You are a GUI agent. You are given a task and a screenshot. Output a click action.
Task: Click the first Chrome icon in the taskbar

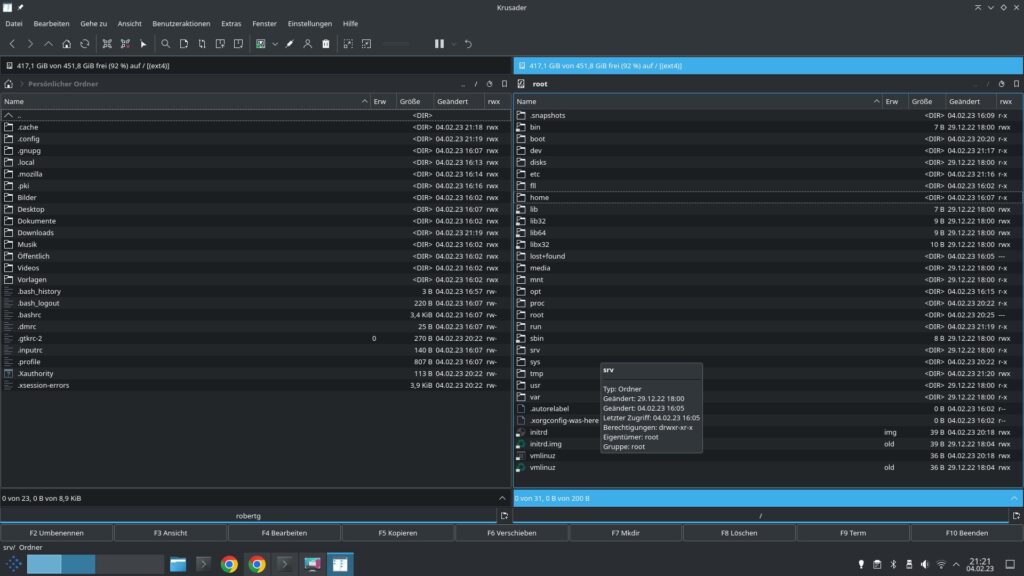229,564
